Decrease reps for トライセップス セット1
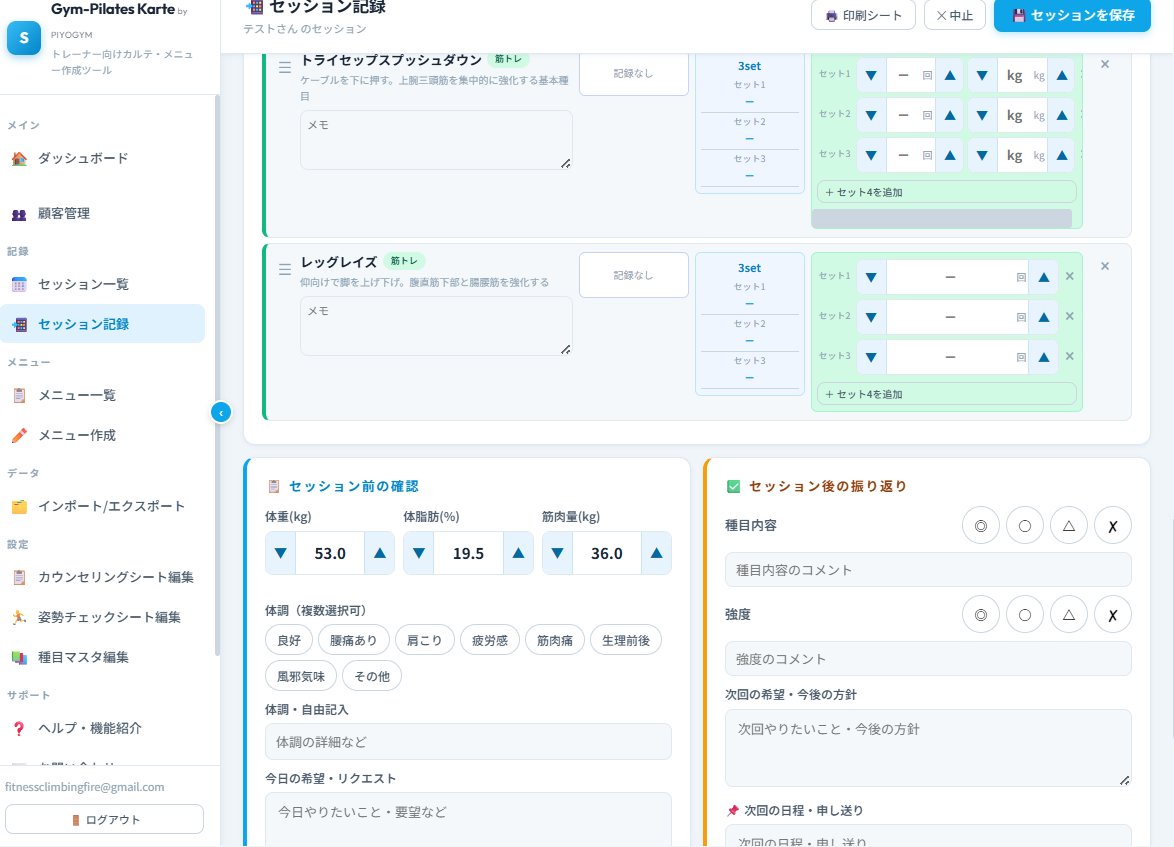The image size is (1174, 847). [x=871, y=75]
